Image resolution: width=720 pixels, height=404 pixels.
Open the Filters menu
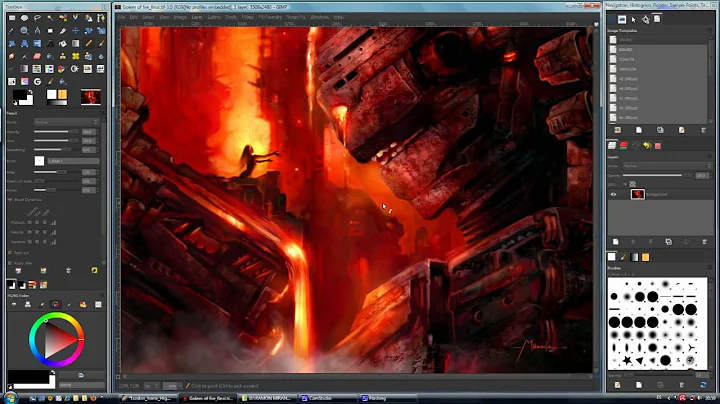tap(248, 17)
